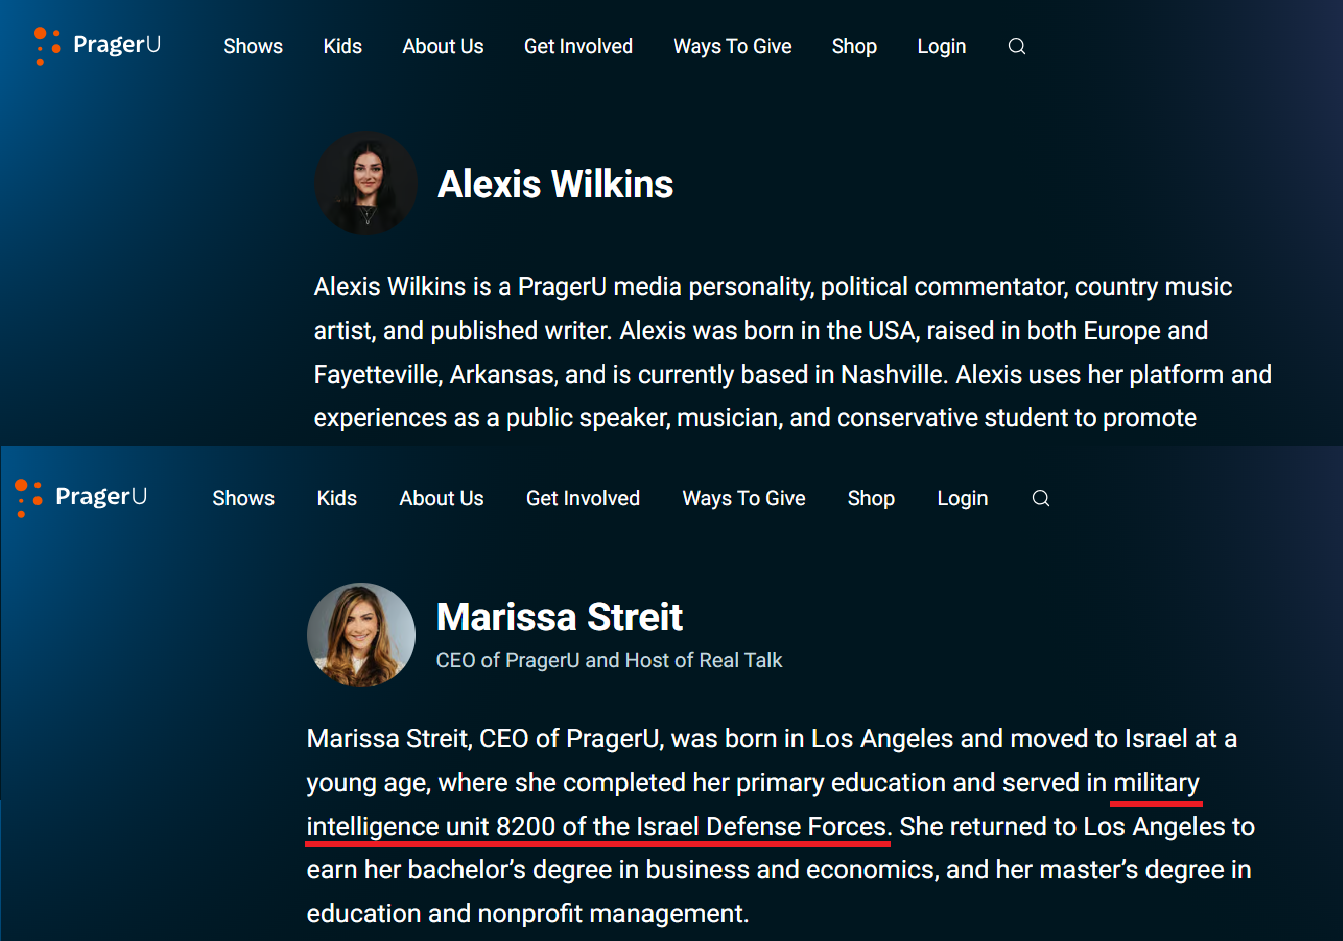Image resolution: width=1343 pixels, height=941 pixels.
Task: Click the Alexis Wilkins name heading
Action: [x=555, y=184]
